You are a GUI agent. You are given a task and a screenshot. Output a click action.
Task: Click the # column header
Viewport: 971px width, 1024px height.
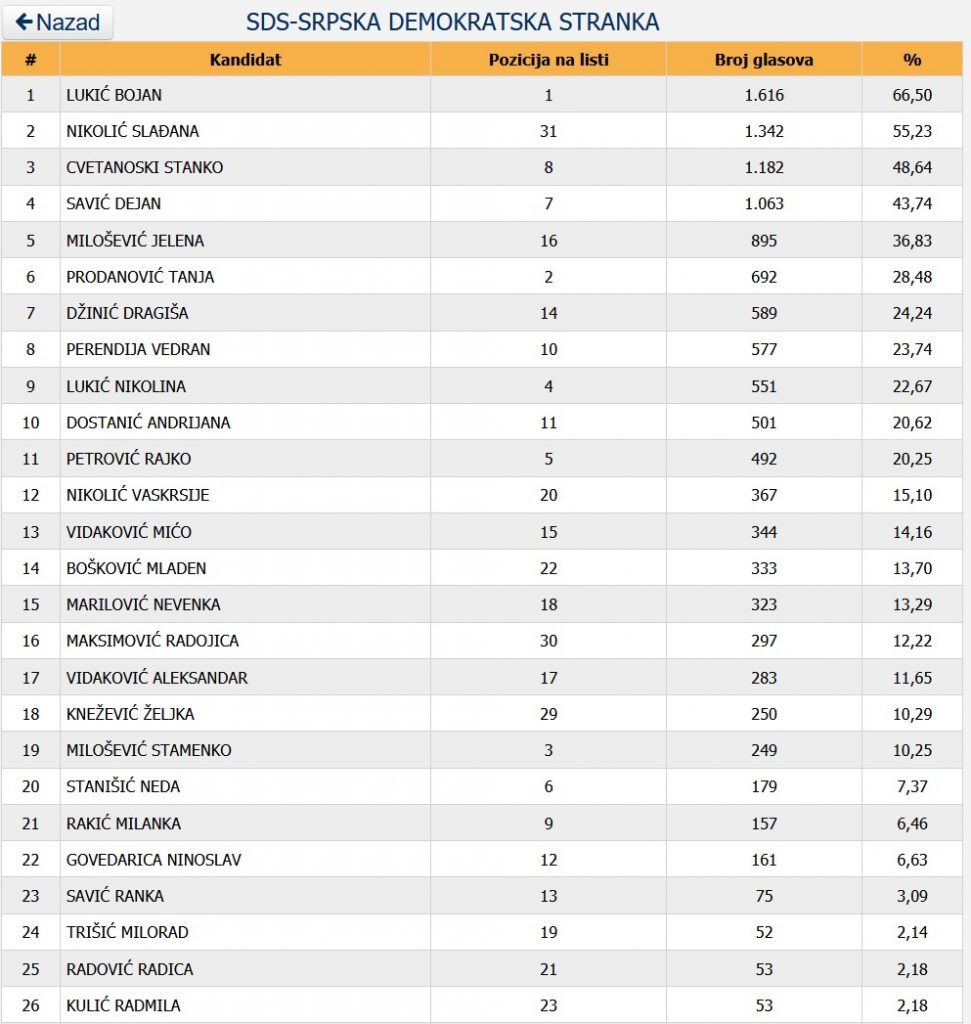point(31,59)
